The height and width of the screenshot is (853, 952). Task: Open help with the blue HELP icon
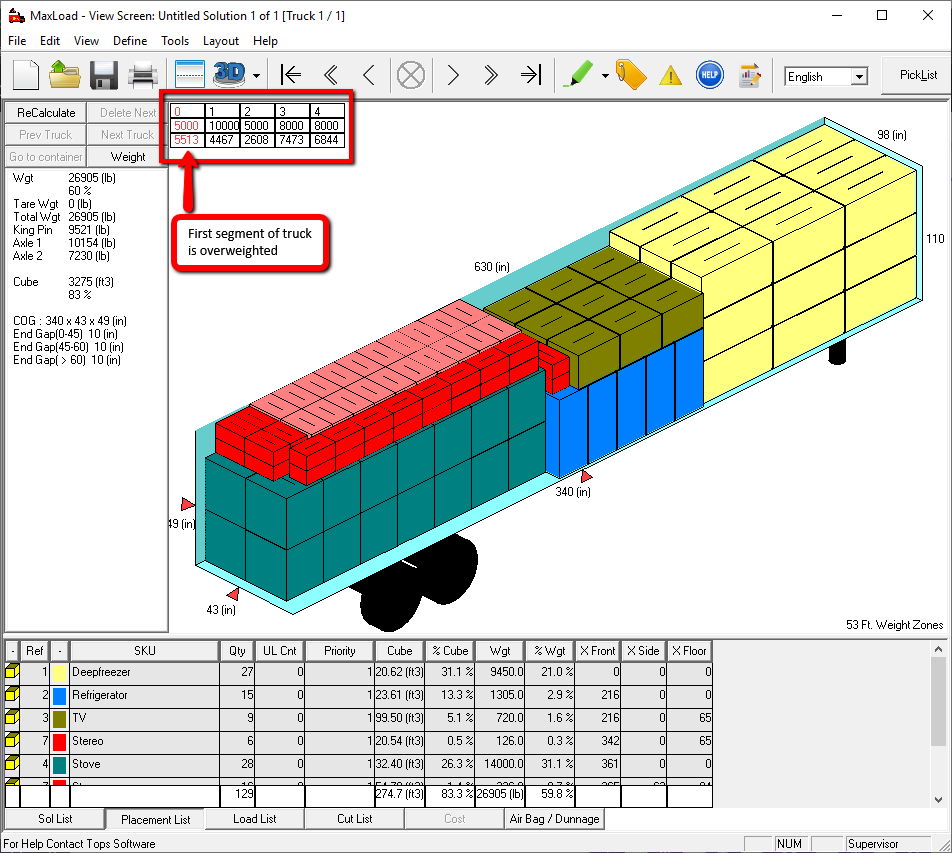click(709, 75)
